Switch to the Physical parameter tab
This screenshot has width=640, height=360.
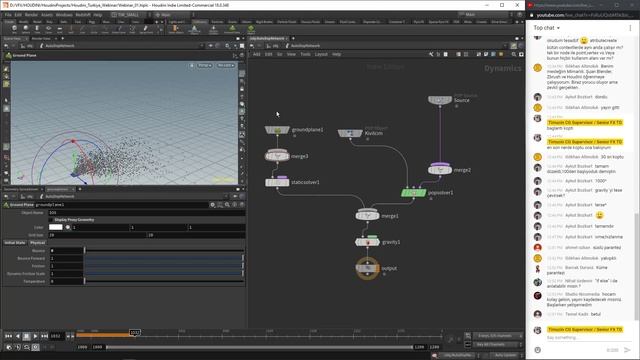[x=38, y=242]
